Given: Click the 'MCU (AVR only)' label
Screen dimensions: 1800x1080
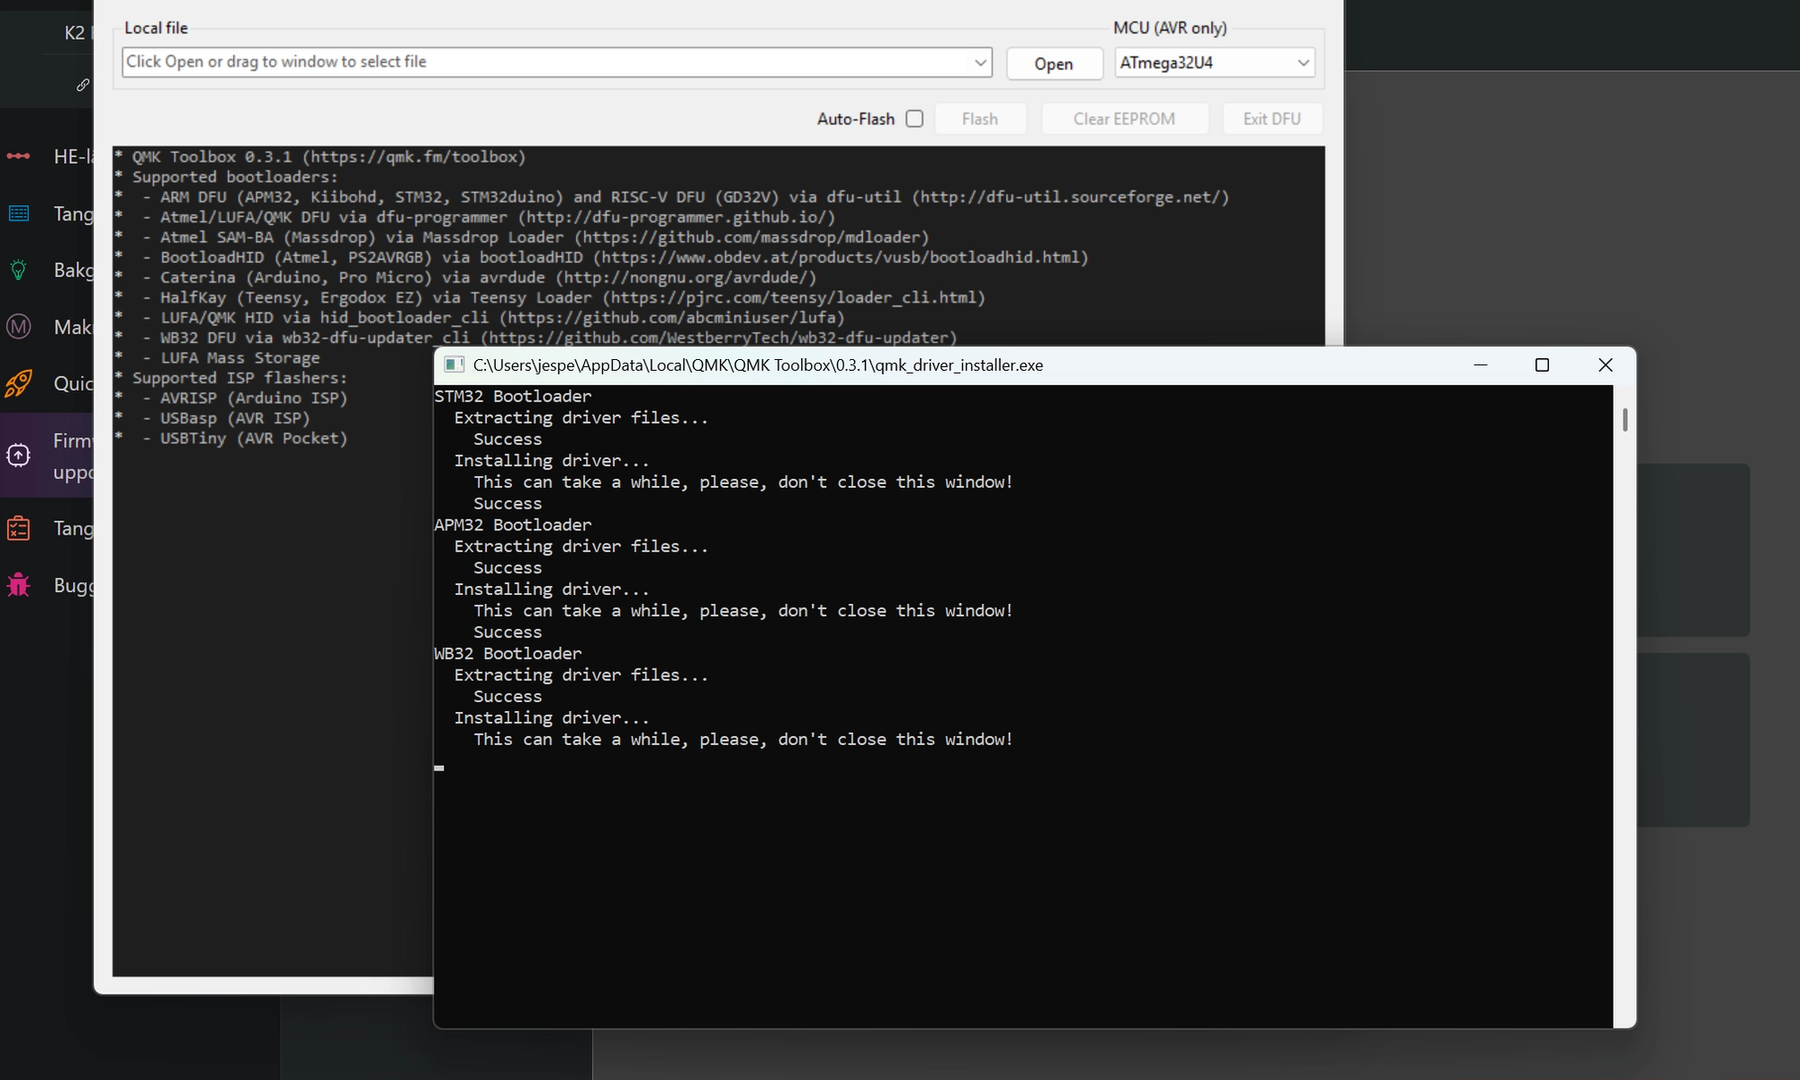Looking at the screenshot, I should coord(1170,28).
